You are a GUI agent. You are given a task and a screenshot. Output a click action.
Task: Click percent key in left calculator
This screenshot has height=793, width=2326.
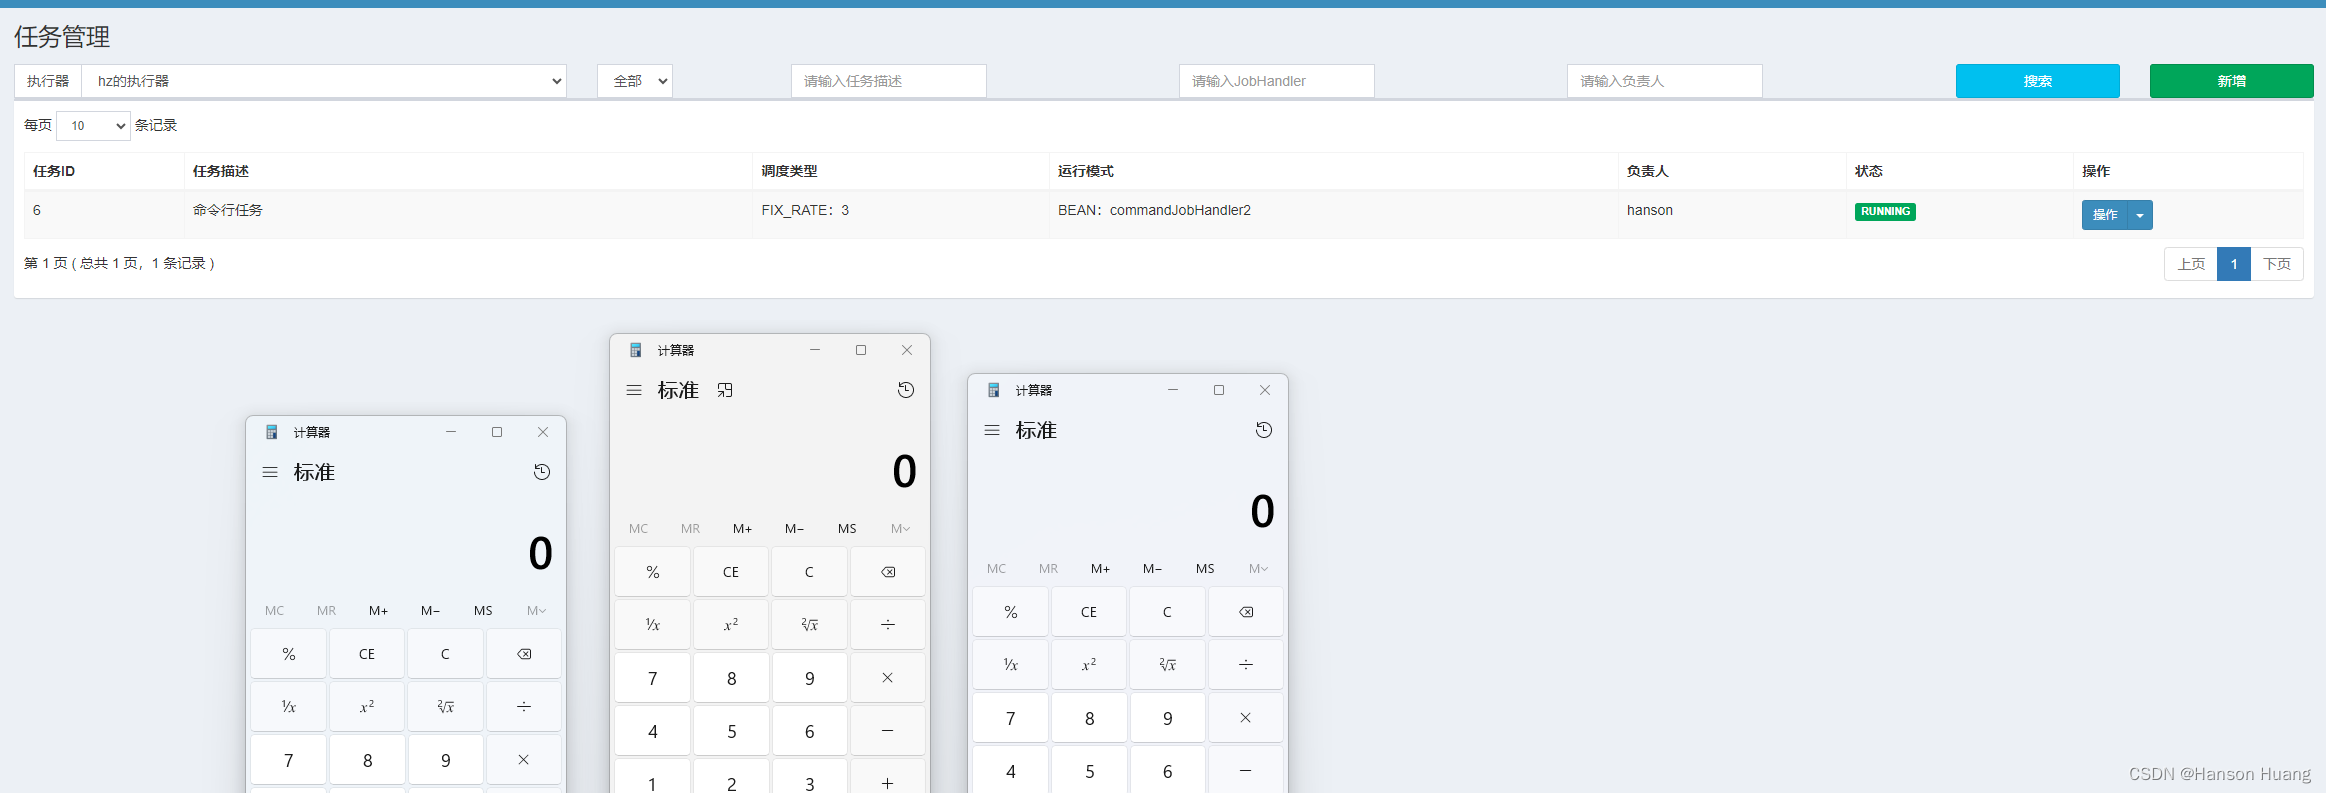(x=289, y=654)
